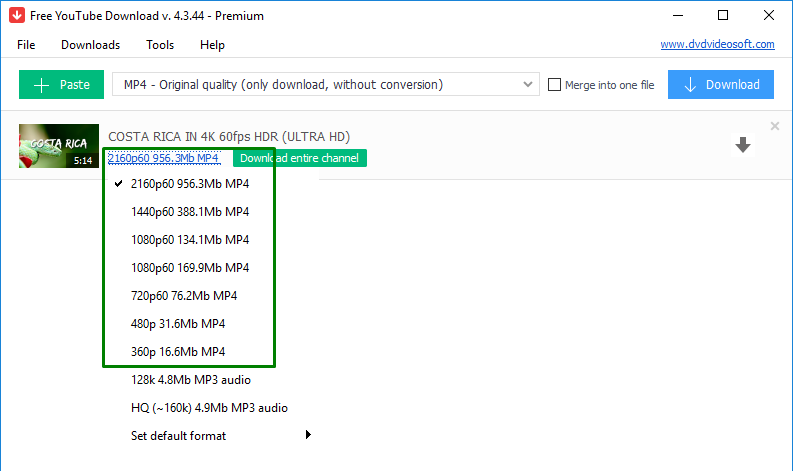Open the File menu

point(26,45)
